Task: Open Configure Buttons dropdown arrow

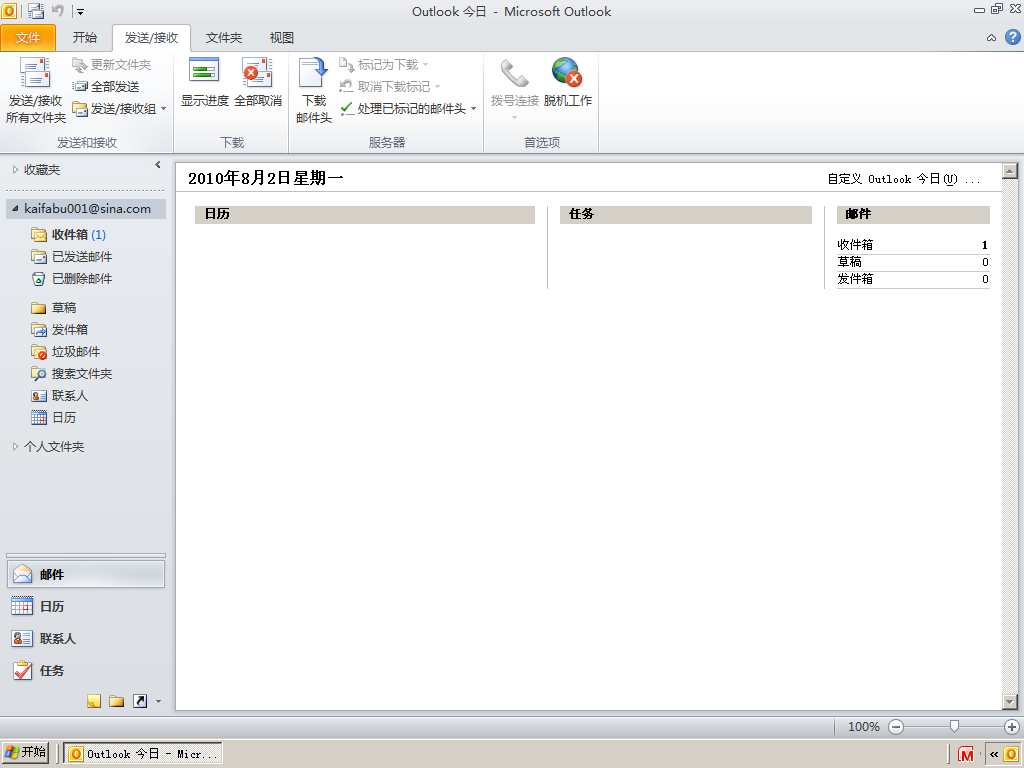Action: coord(159,702)
